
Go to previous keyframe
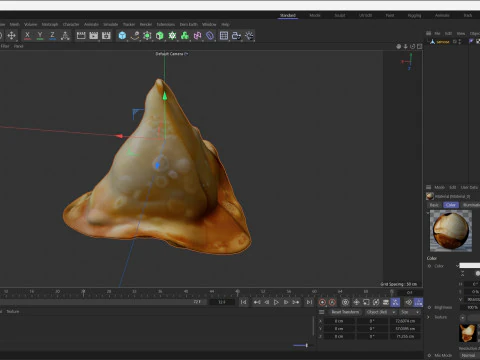(x=257, y=302)
